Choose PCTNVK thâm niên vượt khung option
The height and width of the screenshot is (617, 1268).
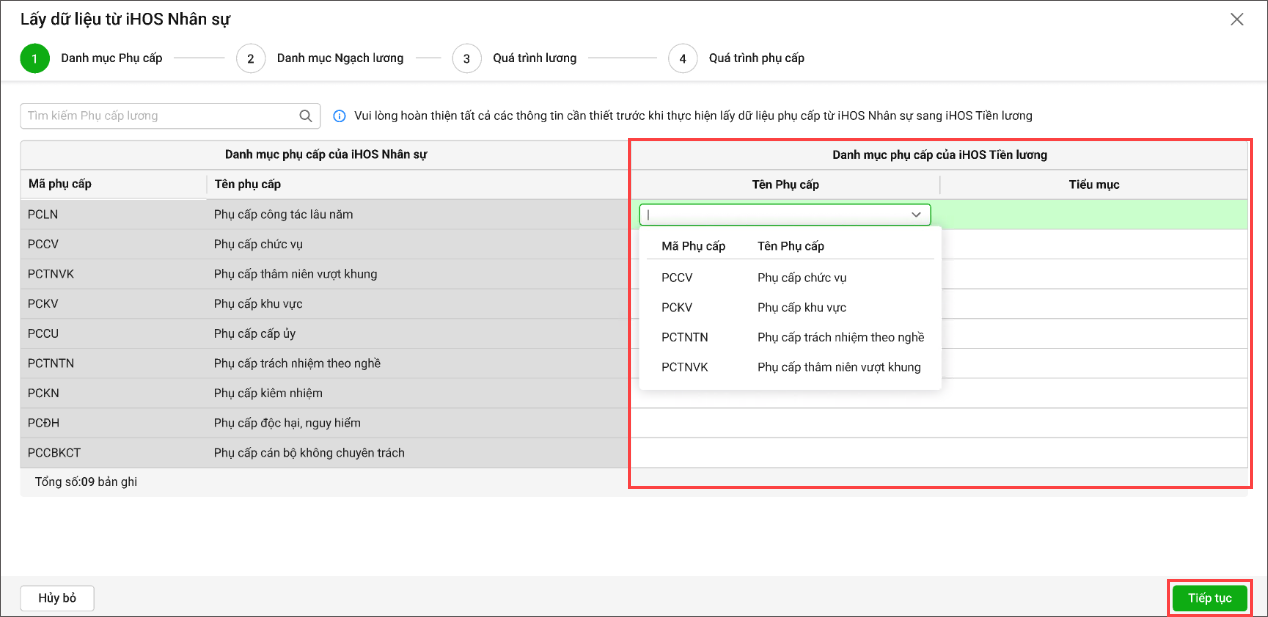tap(790, 368)
